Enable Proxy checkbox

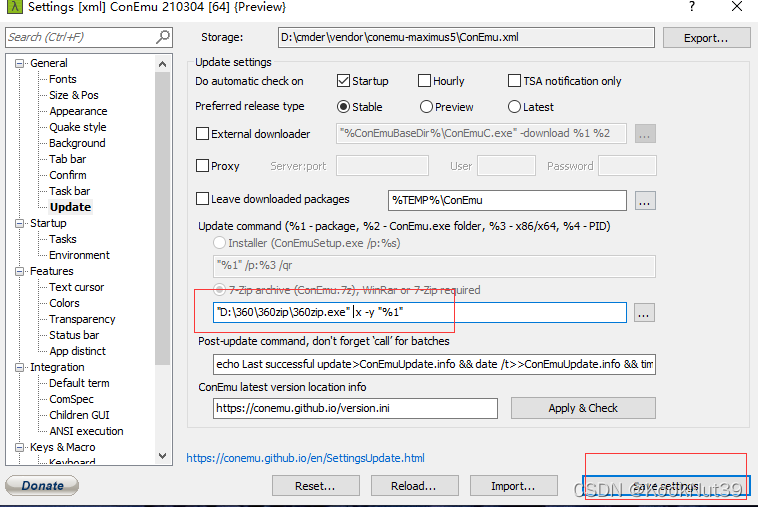[x=203, y=166]
